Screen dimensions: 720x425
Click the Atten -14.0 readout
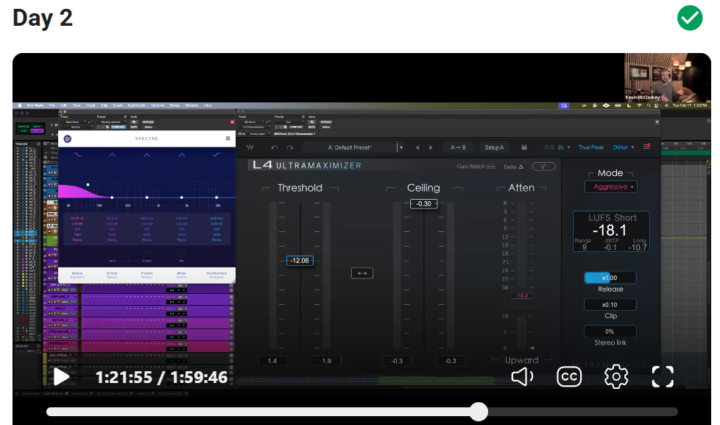pos(522,296)
